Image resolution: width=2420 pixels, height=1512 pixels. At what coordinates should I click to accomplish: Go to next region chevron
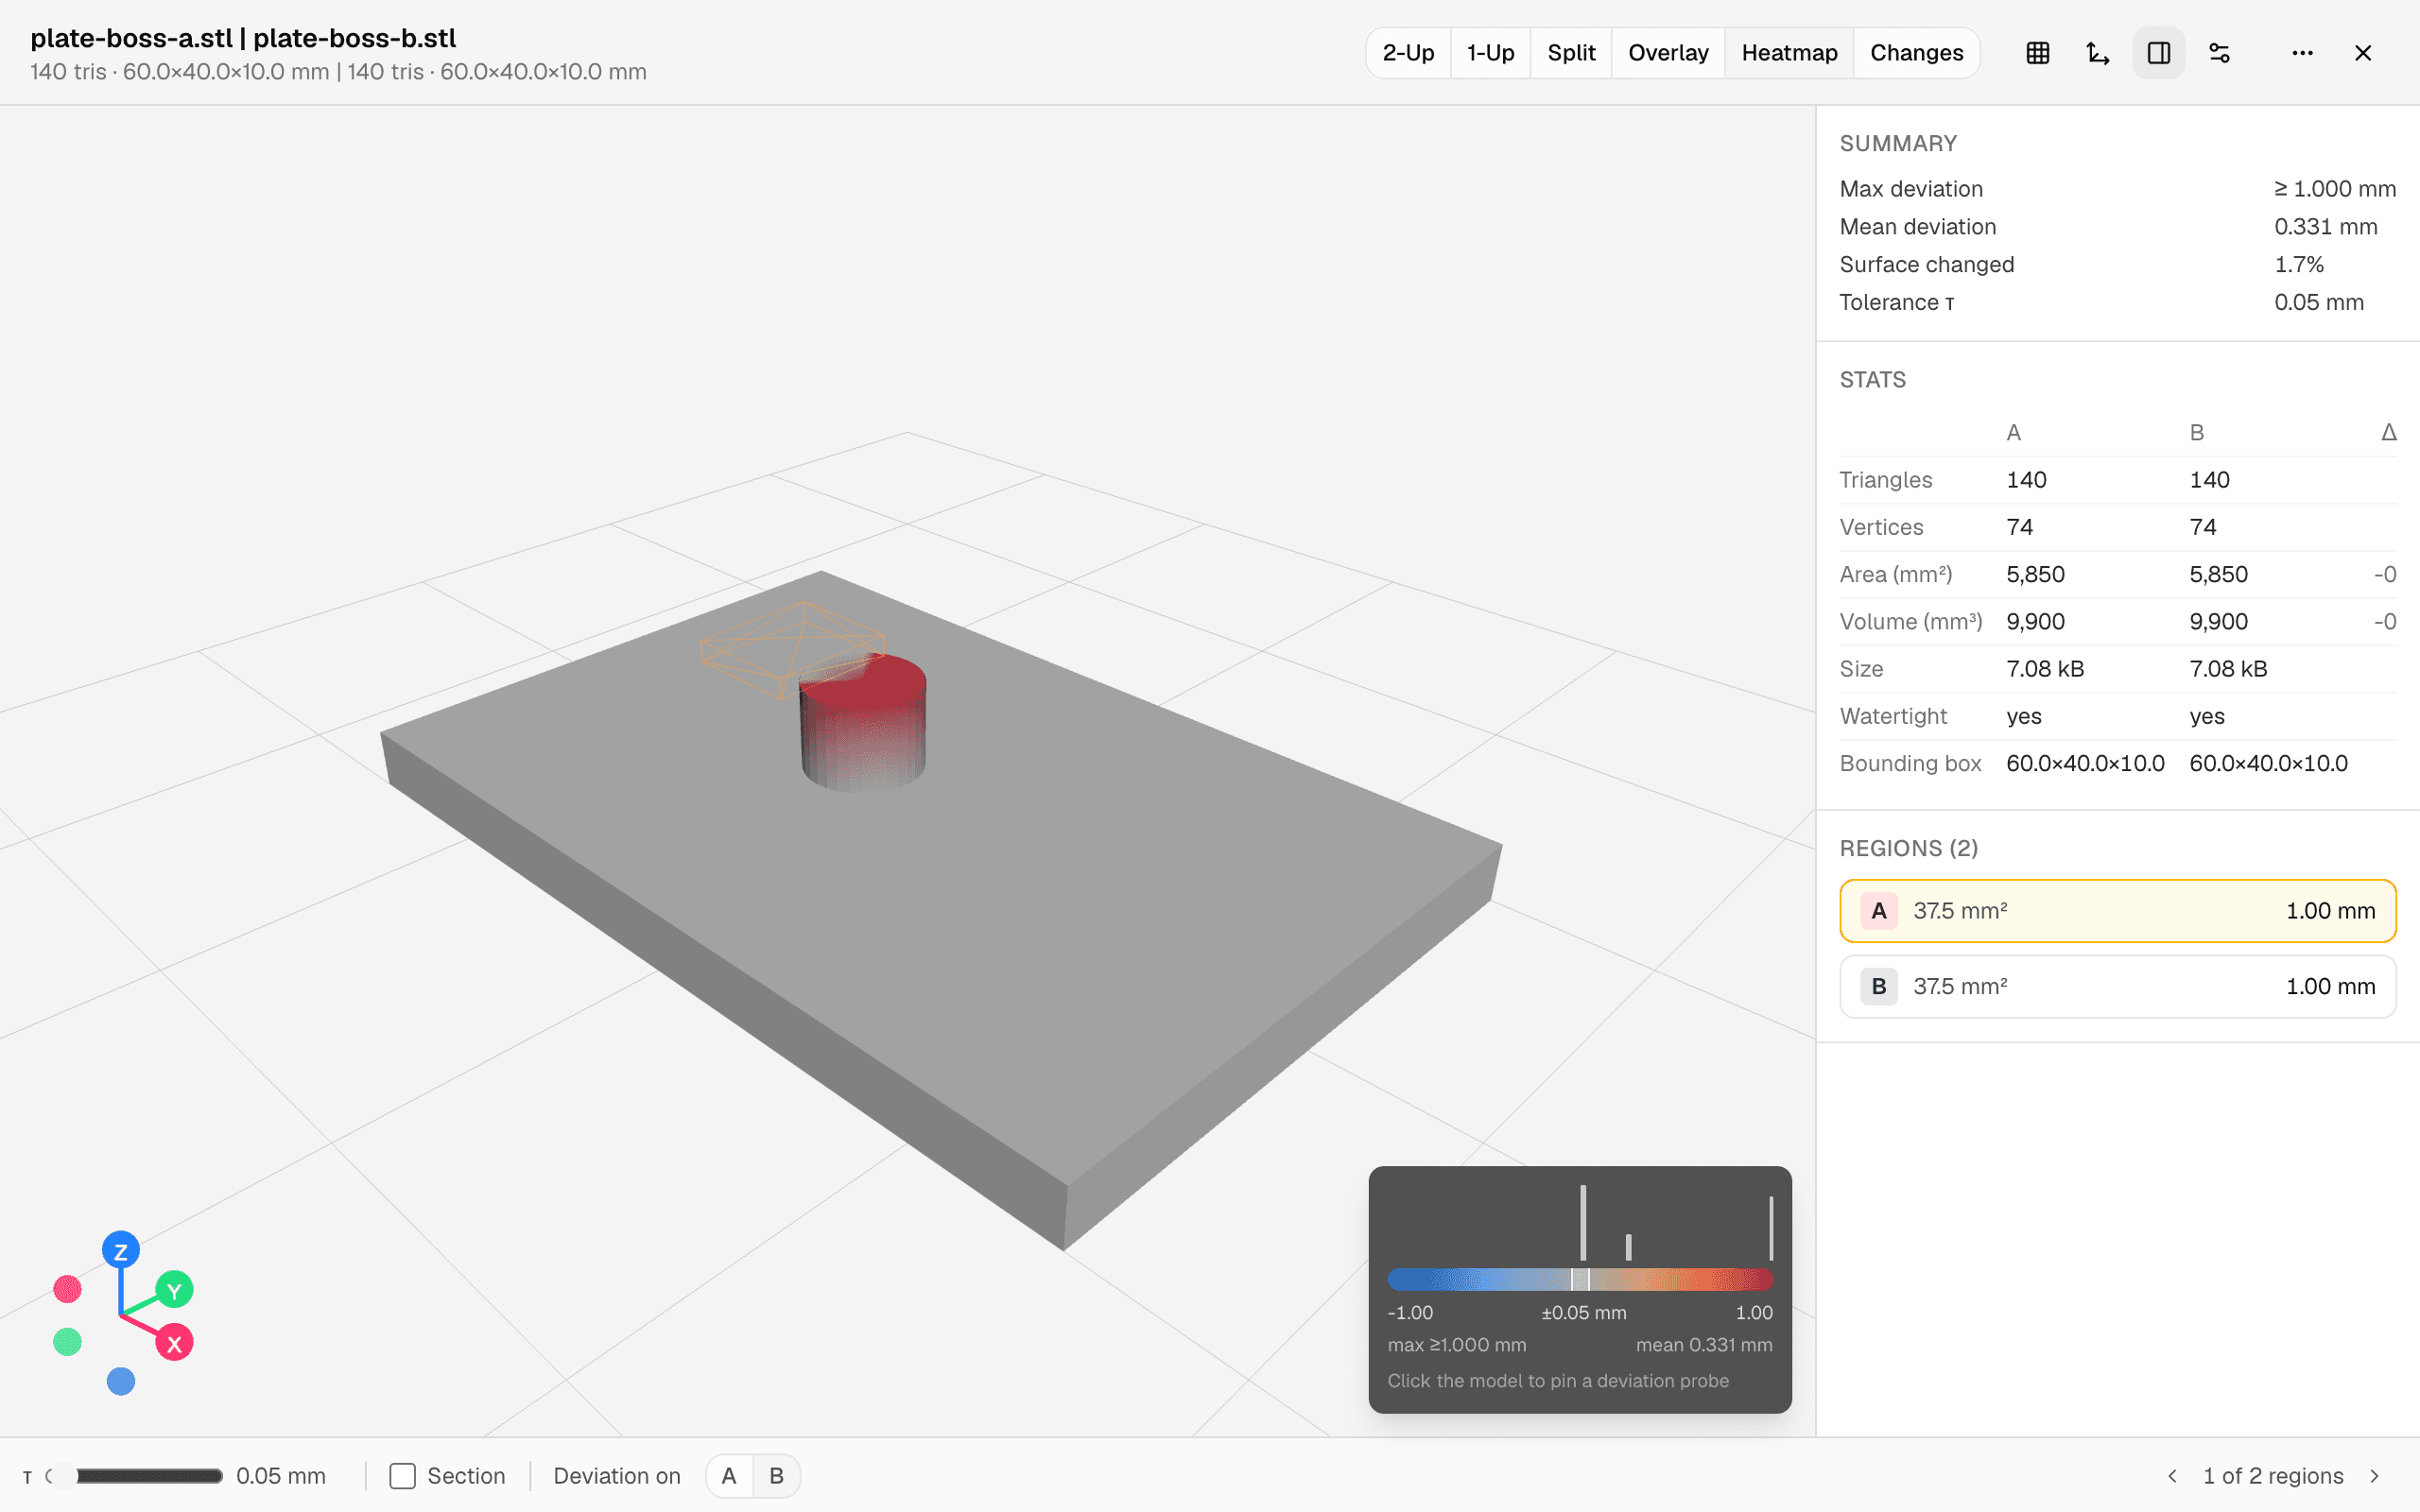point(2375,1476)
